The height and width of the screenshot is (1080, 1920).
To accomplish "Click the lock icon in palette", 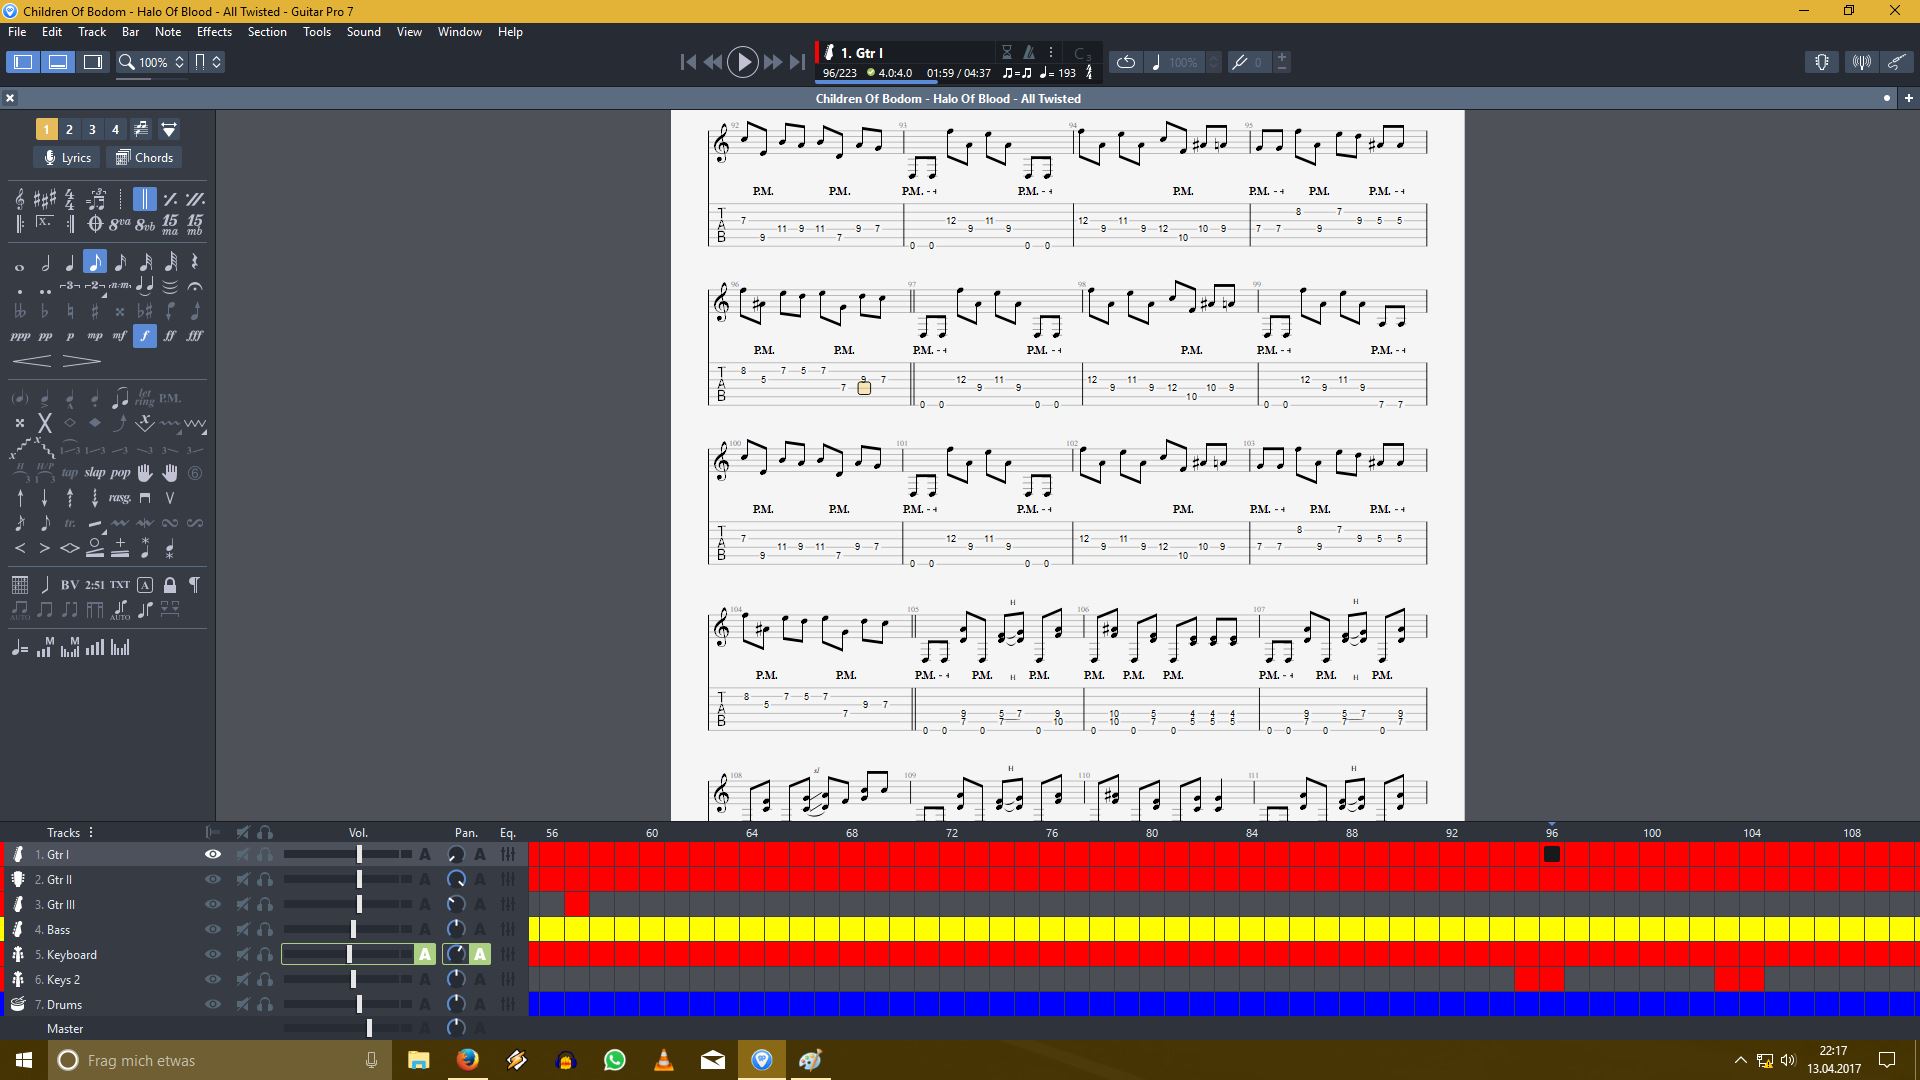I will (x=170, y=585).
